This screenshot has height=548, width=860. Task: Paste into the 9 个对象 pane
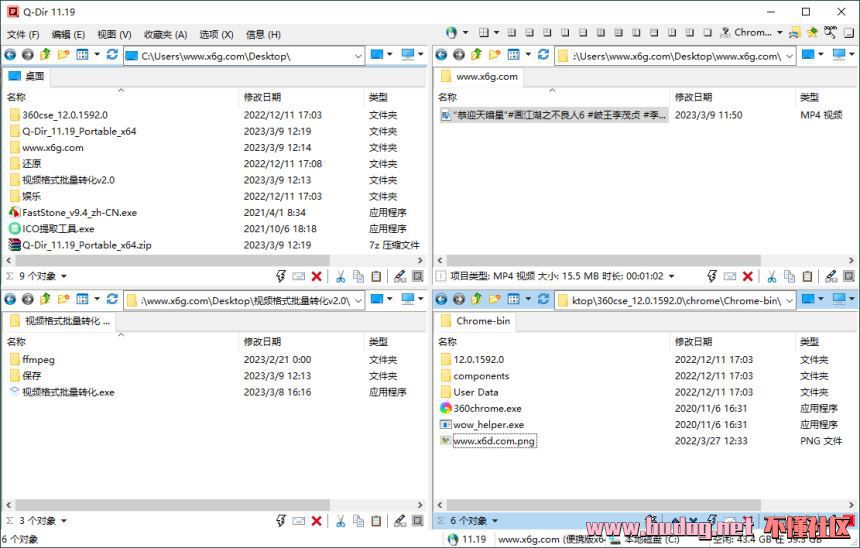point(376,276)
